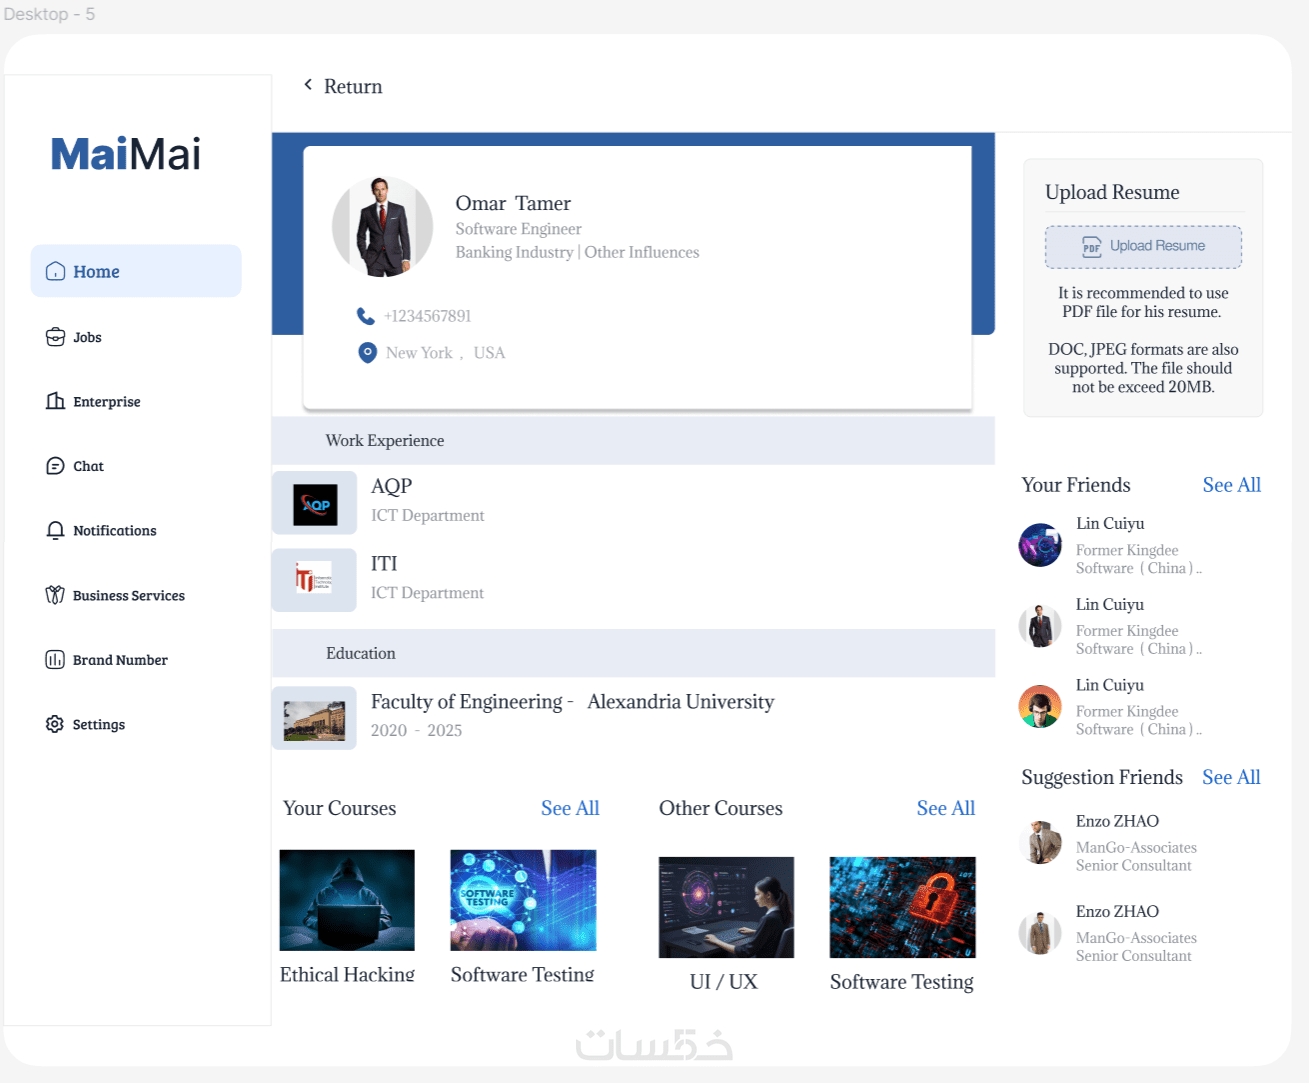Open the Ethical Hacking course thumbnail
This screenshot has width=1309, height=1083.
(347, 900)
